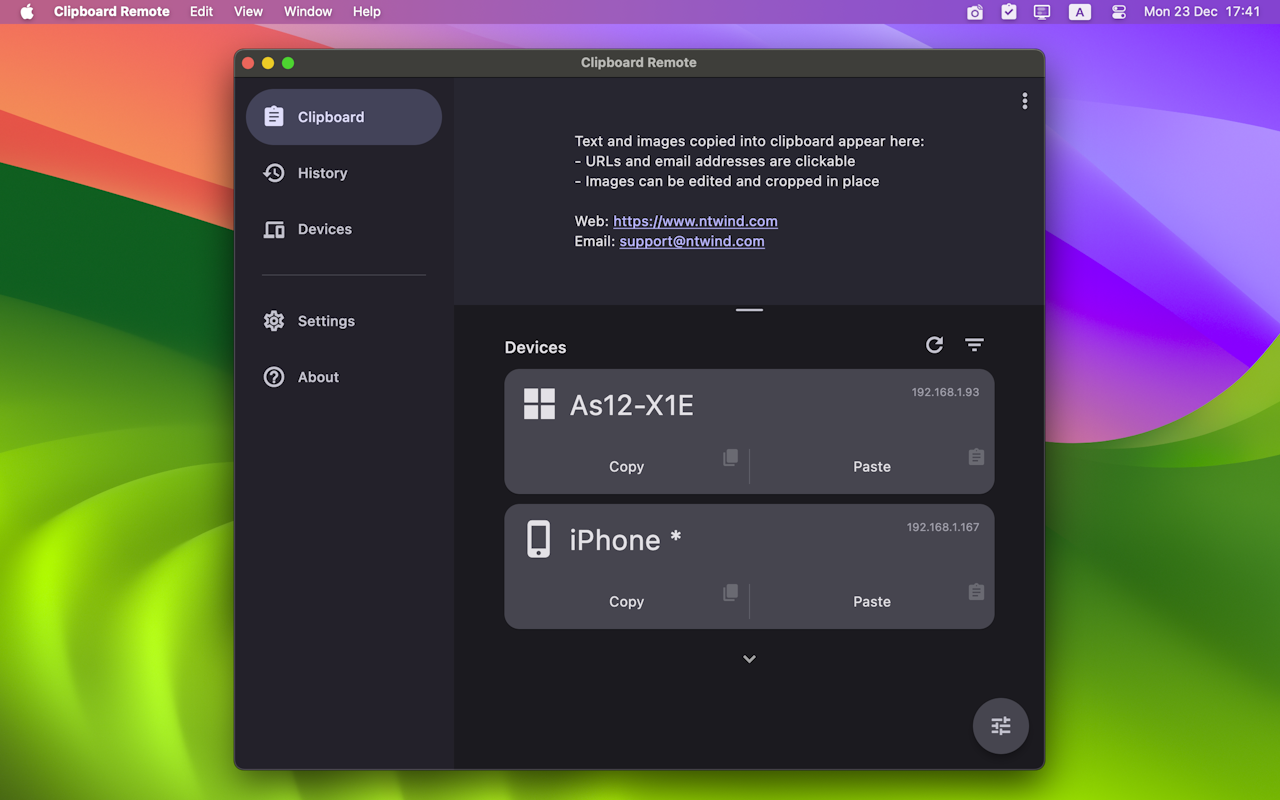Click the panel divider handle above Devices
Viewport: 1280px width, 800px height.
point(749,310)
